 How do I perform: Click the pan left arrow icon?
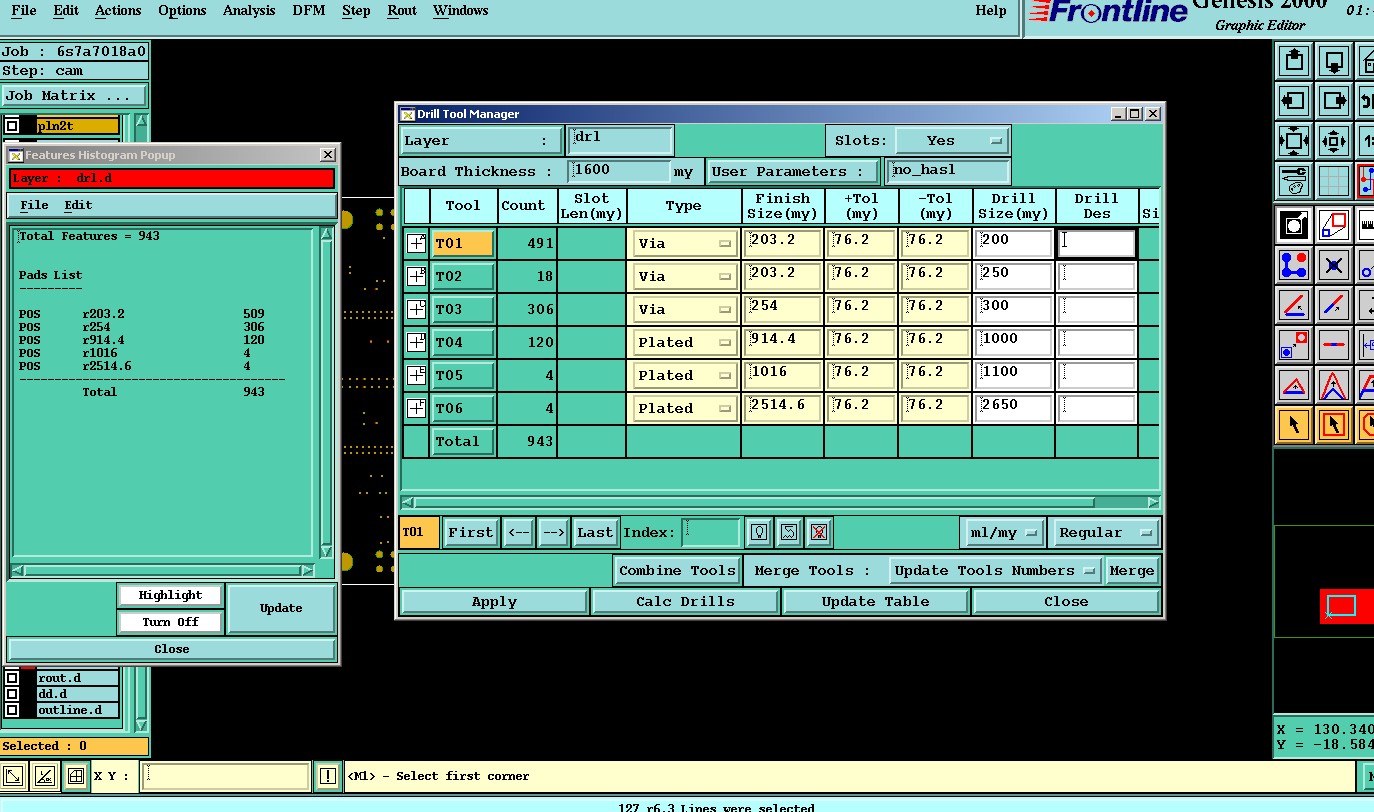pos(1294,101)
